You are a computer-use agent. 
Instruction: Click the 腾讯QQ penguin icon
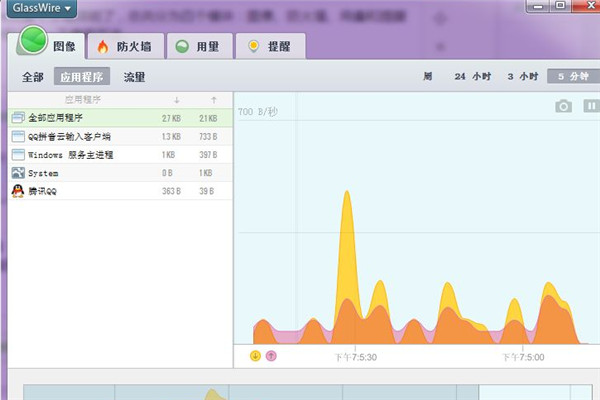[18, 191]
